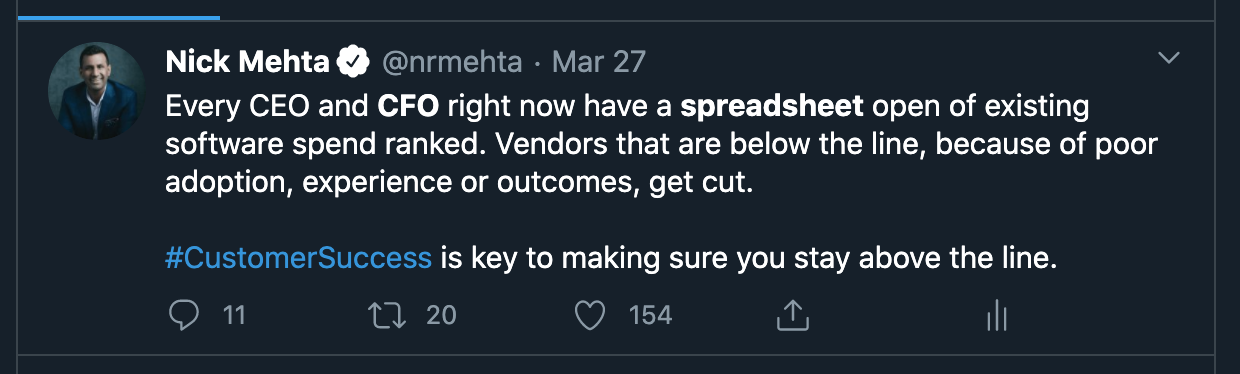Open the @nrmehta handle
This screenshot has height=374, width=1240.
(450, 62)
